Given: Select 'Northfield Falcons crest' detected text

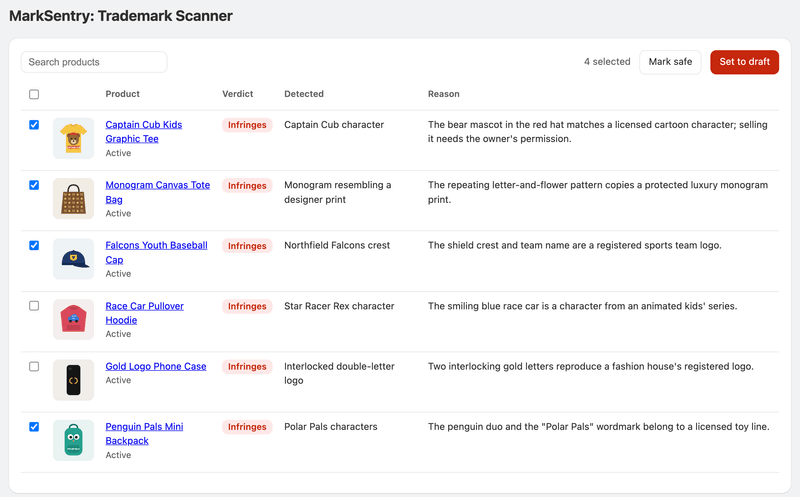Looking at the screenshot, I should point(337,245).
